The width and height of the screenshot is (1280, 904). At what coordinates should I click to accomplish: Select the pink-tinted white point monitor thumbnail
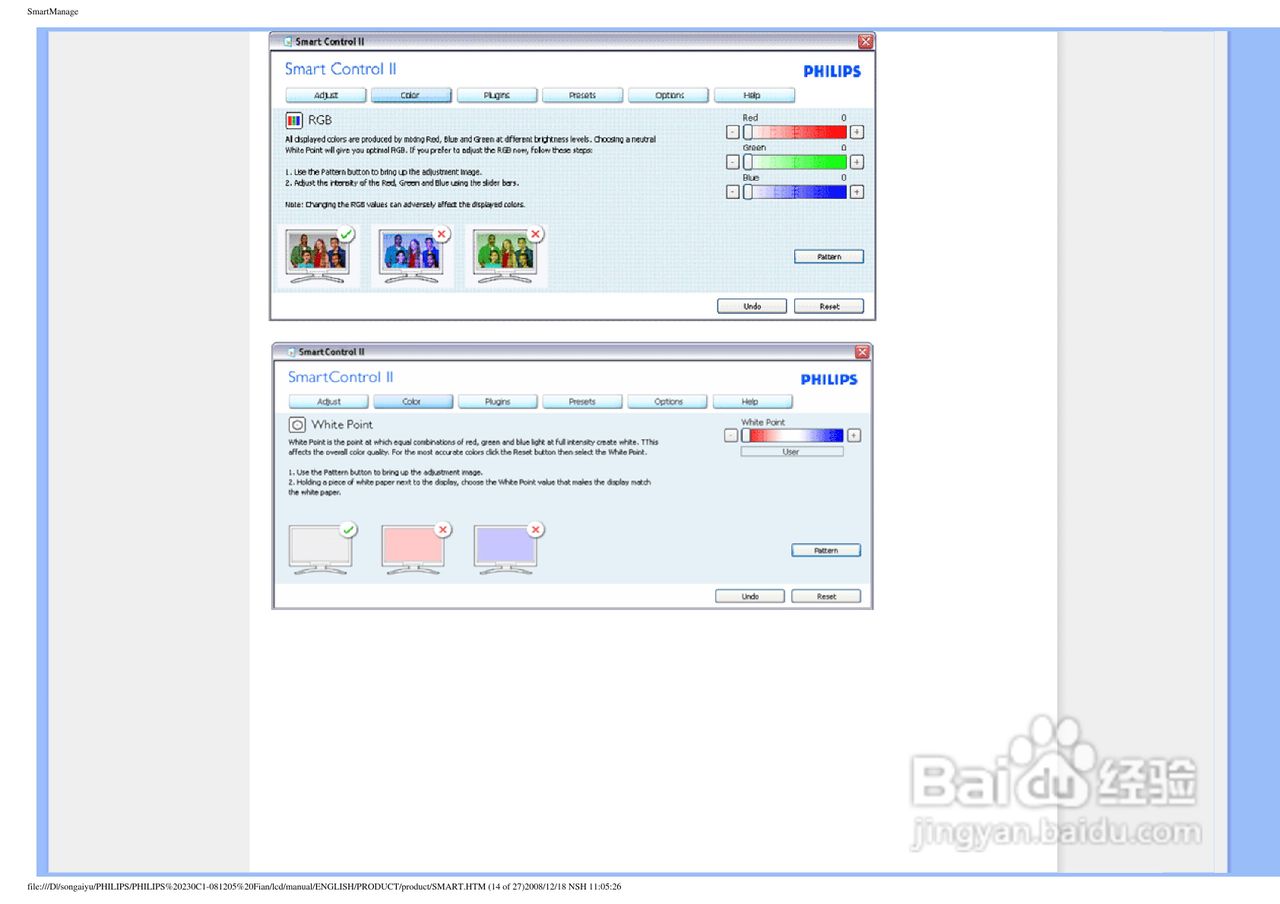coord(415,549)
